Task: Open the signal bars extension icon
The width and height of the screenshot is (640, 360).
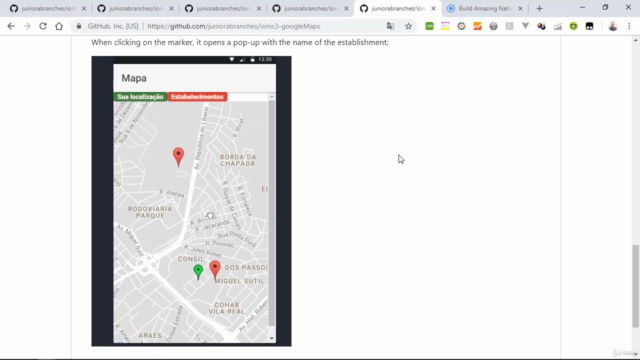Action: coord(558,26)
